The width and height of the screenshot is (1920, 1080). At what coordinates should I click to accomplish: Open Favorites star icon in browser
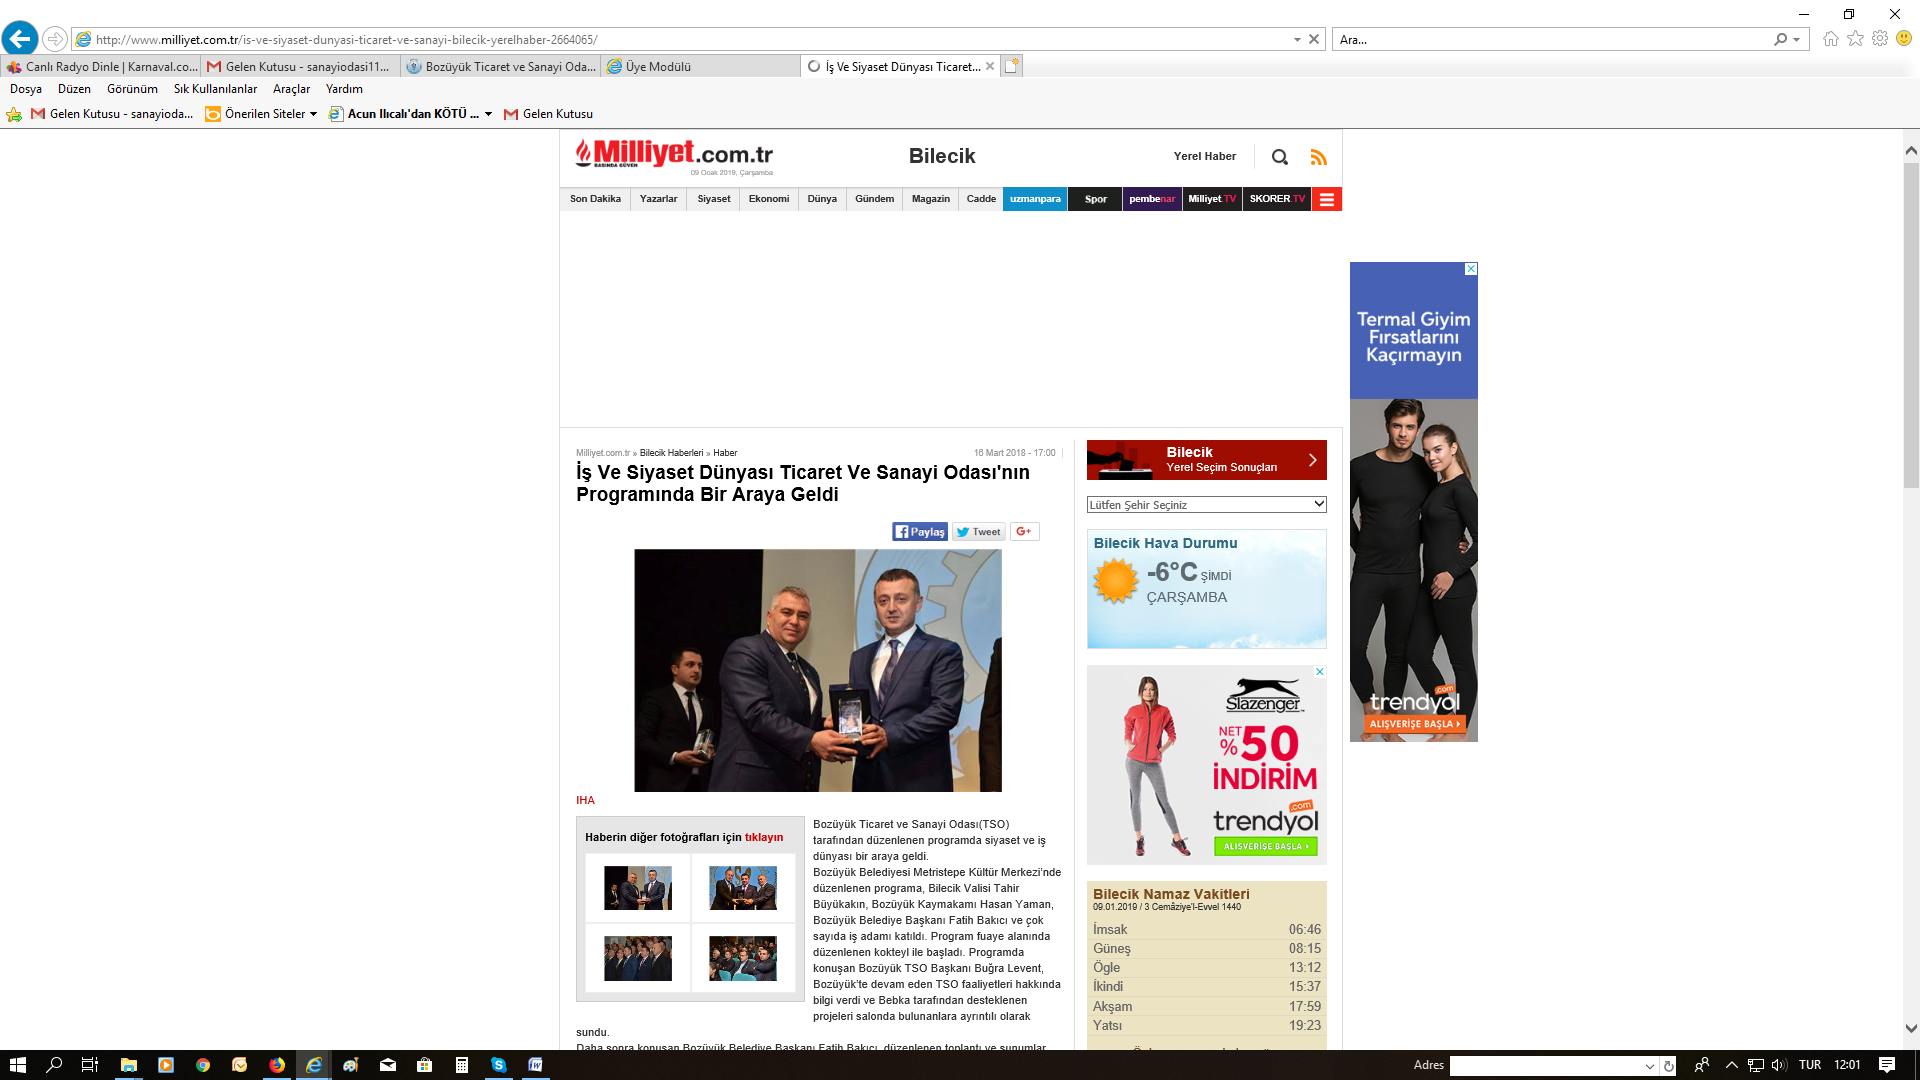(1855, 38)
